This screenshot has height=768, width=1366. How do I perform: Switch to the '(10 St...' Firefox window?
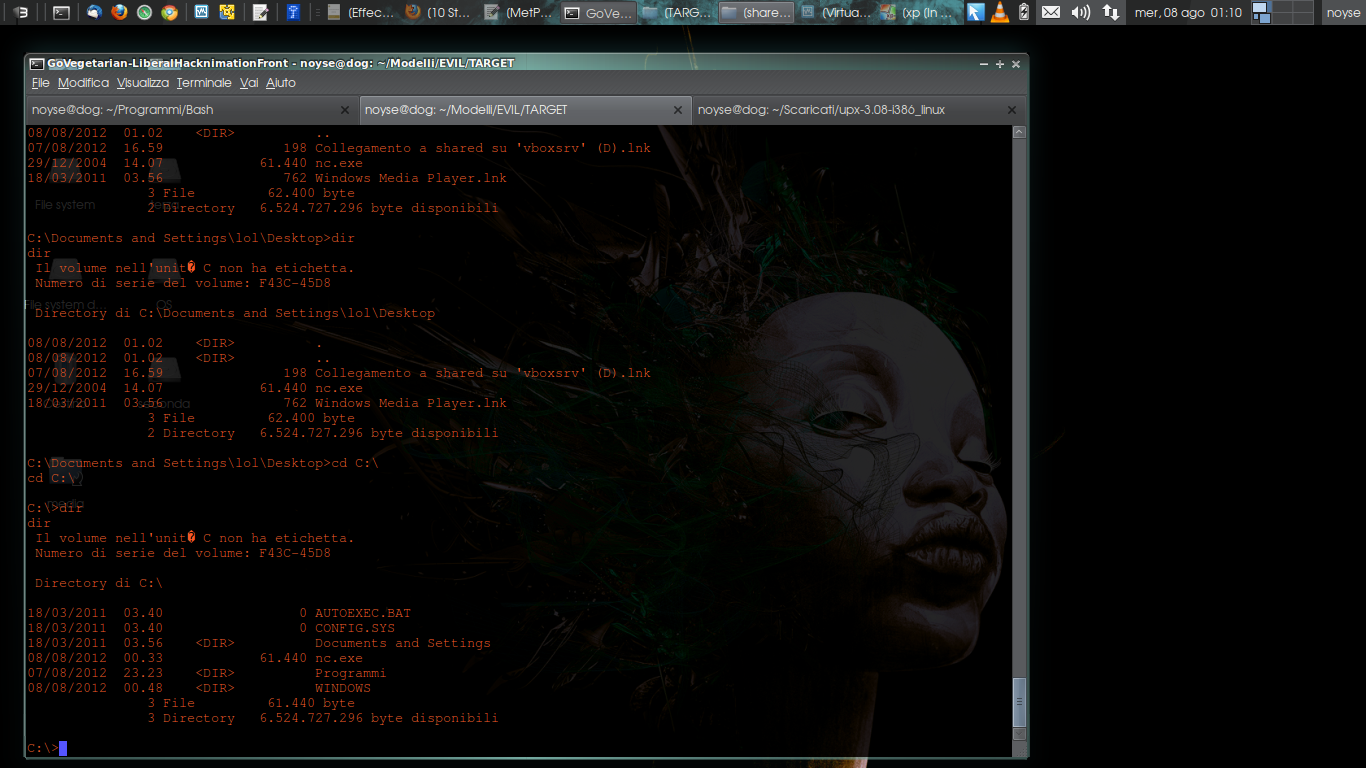point(440,13)
